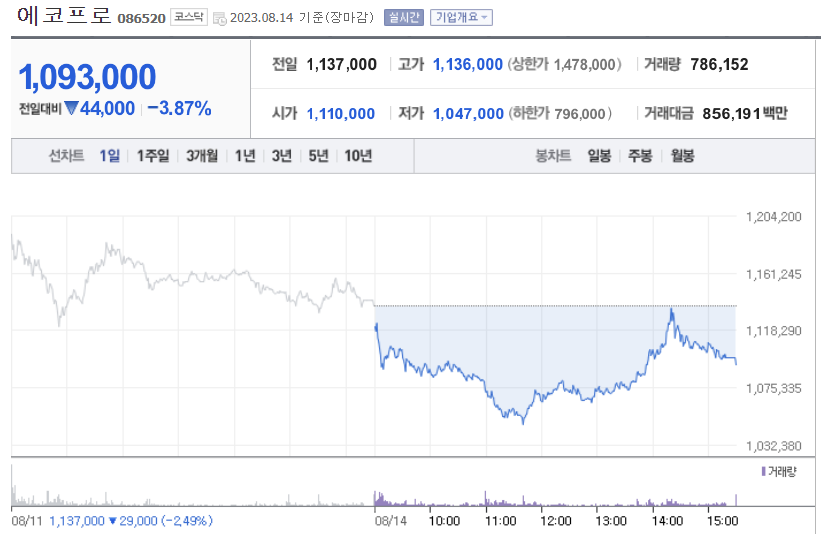This screenshot has height=534, width=821.
Task: Open the 주봉 weekly candle chart
Action: (640, 155)
